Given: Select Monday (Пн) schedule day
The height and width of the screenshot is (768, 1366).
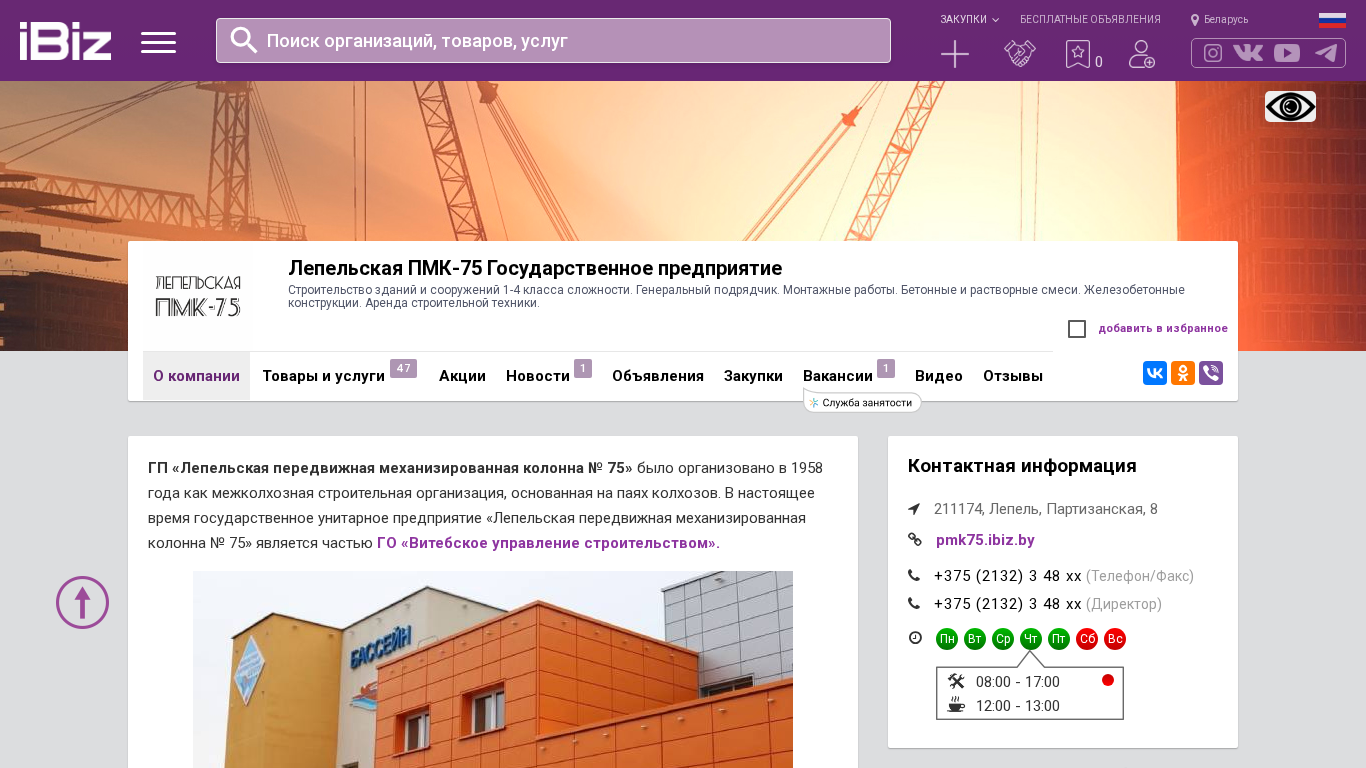Looking at the screenshot, I should (x=947, y=639).
